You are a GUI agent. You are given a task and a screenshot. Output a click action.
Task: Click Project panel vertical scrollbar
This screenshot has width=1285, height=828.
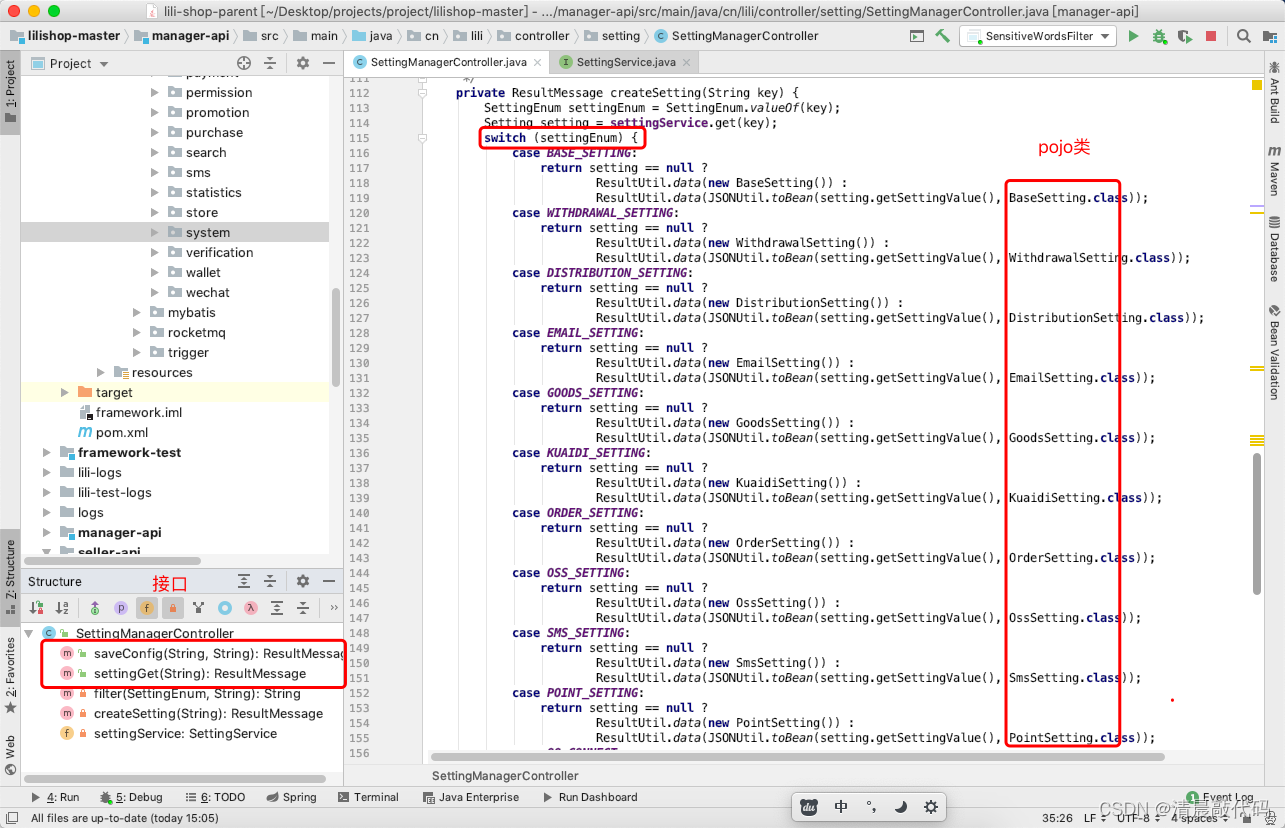point(336,336)
